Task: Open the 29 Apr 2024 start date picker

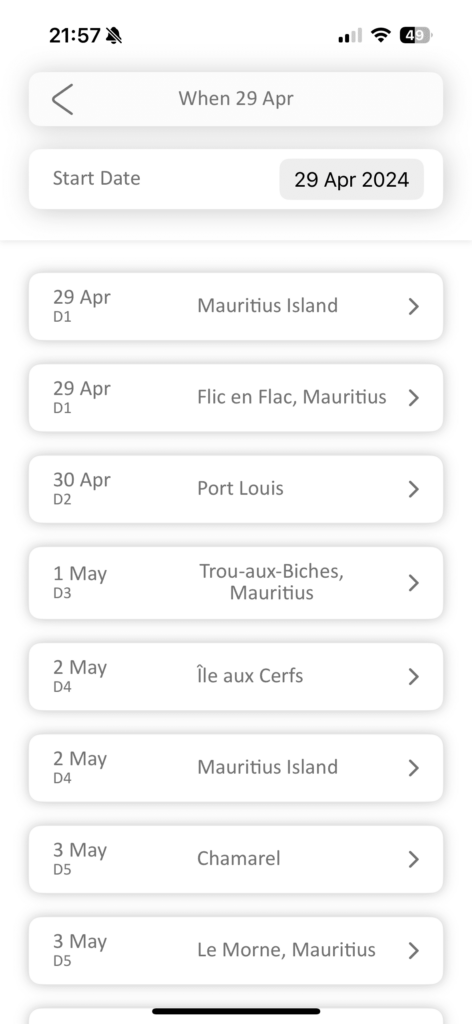Action: point(351,179)
